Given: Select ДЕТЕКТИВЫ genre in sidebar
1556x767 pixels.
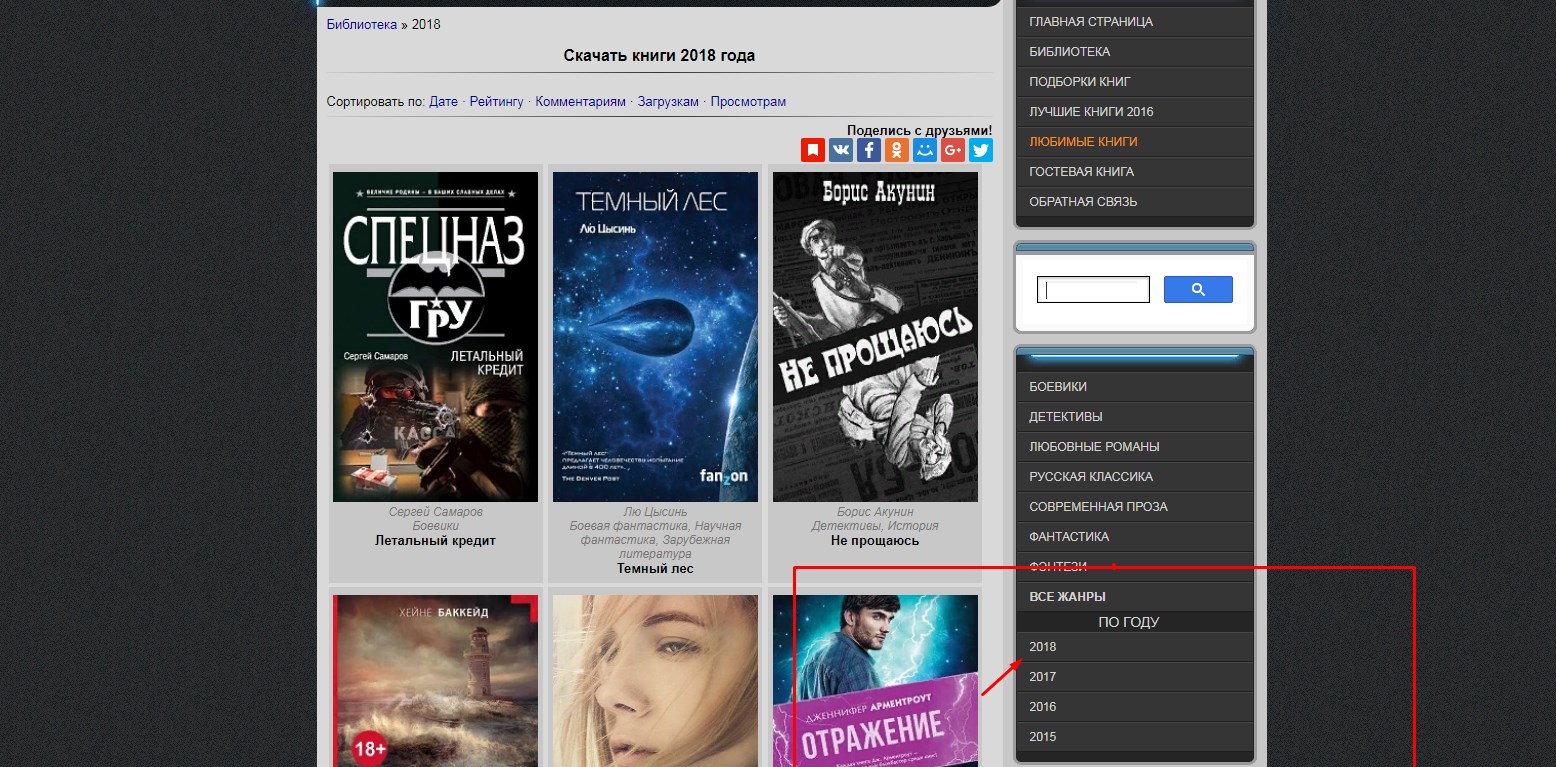Looking at the screenshot, I should tap(1066, 417).
